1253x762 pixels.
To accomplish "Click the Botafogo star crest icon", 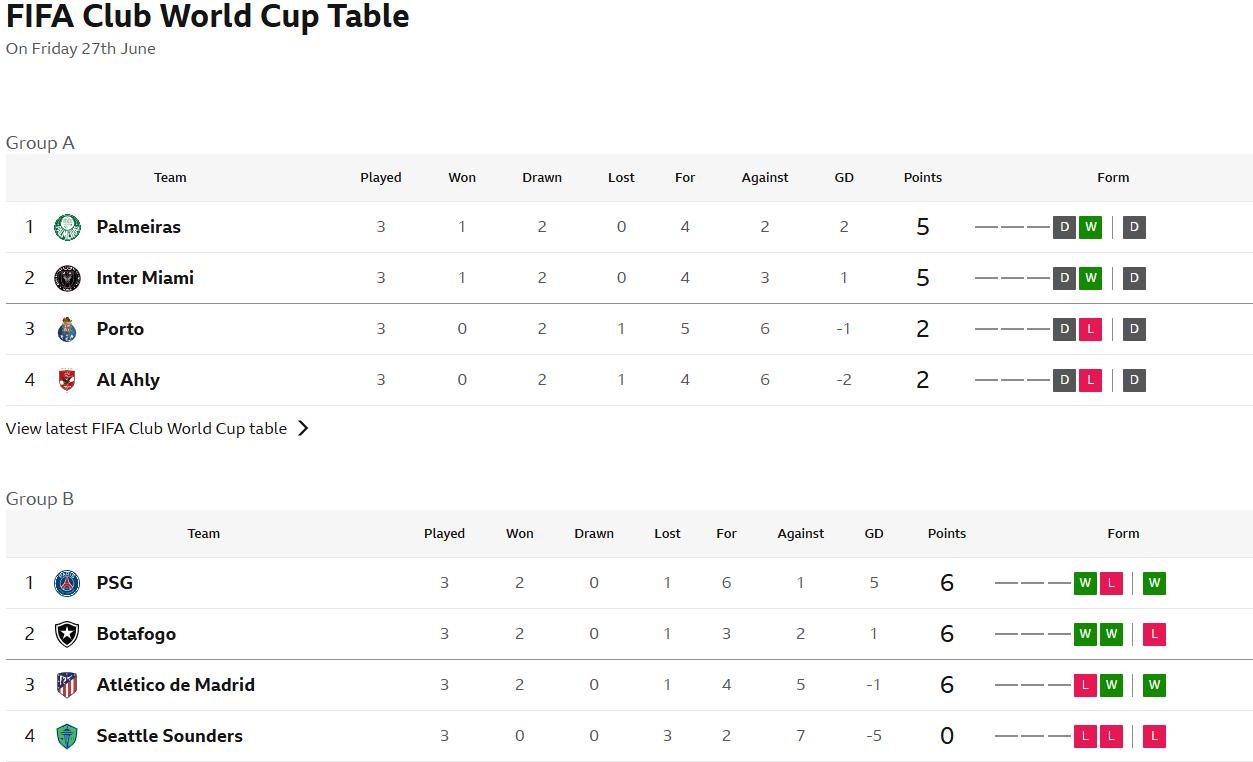I will click(x=67, y=634).
